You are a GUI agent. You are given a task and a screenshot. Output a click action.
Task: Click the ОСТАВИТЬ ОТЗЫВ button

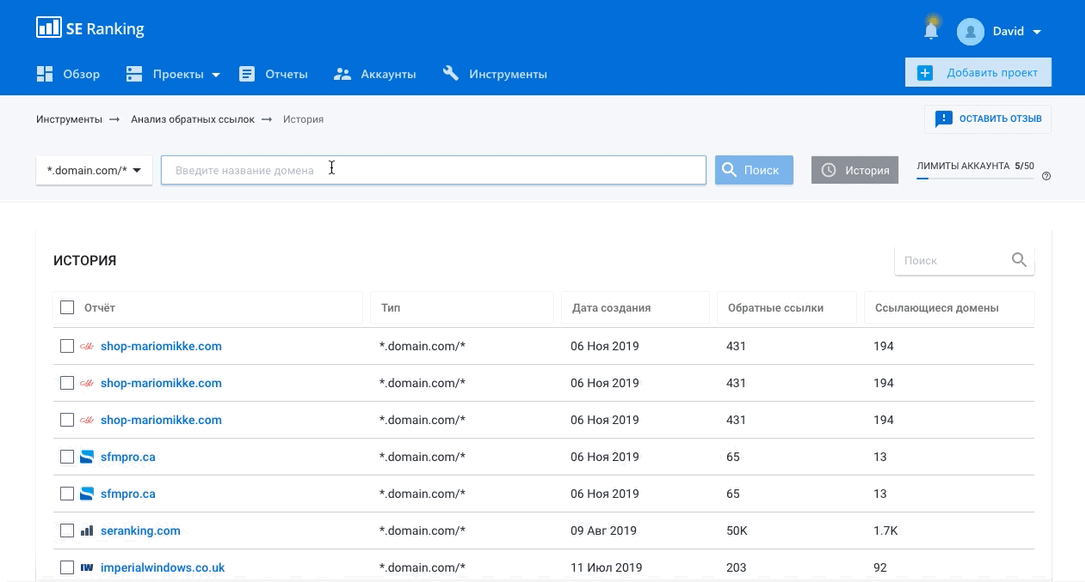(x=987, y=119)
